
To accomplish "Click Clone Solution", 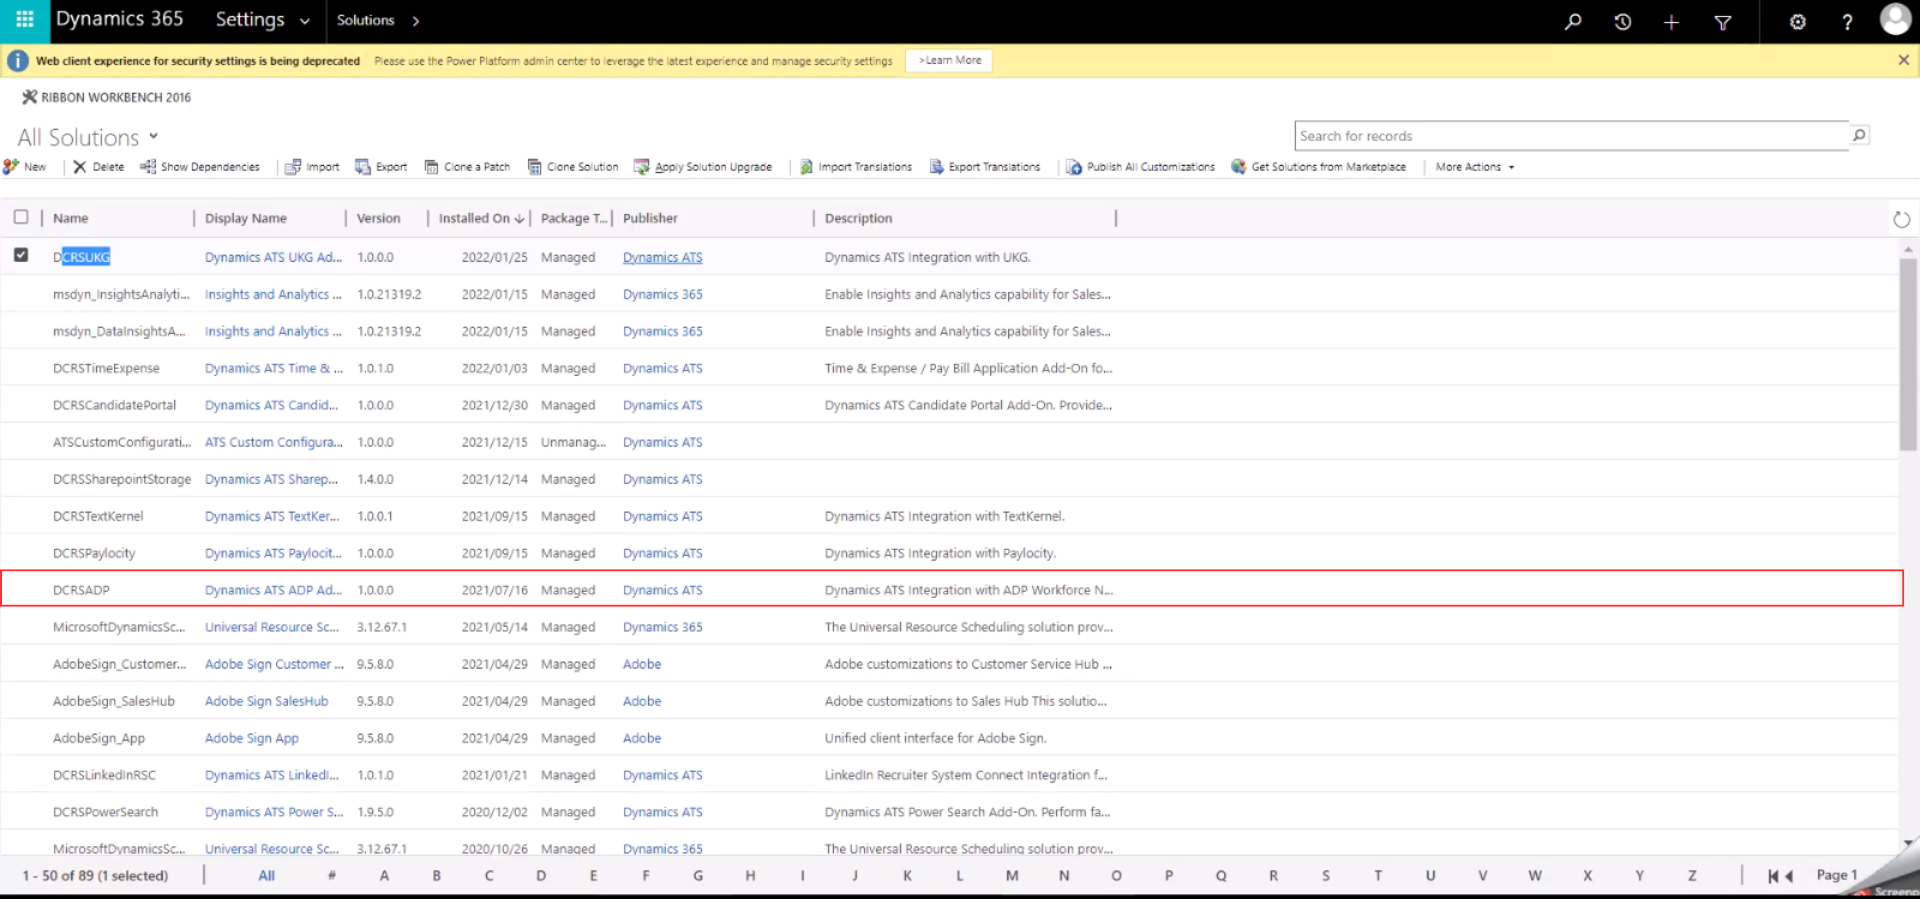I will 573,167.
